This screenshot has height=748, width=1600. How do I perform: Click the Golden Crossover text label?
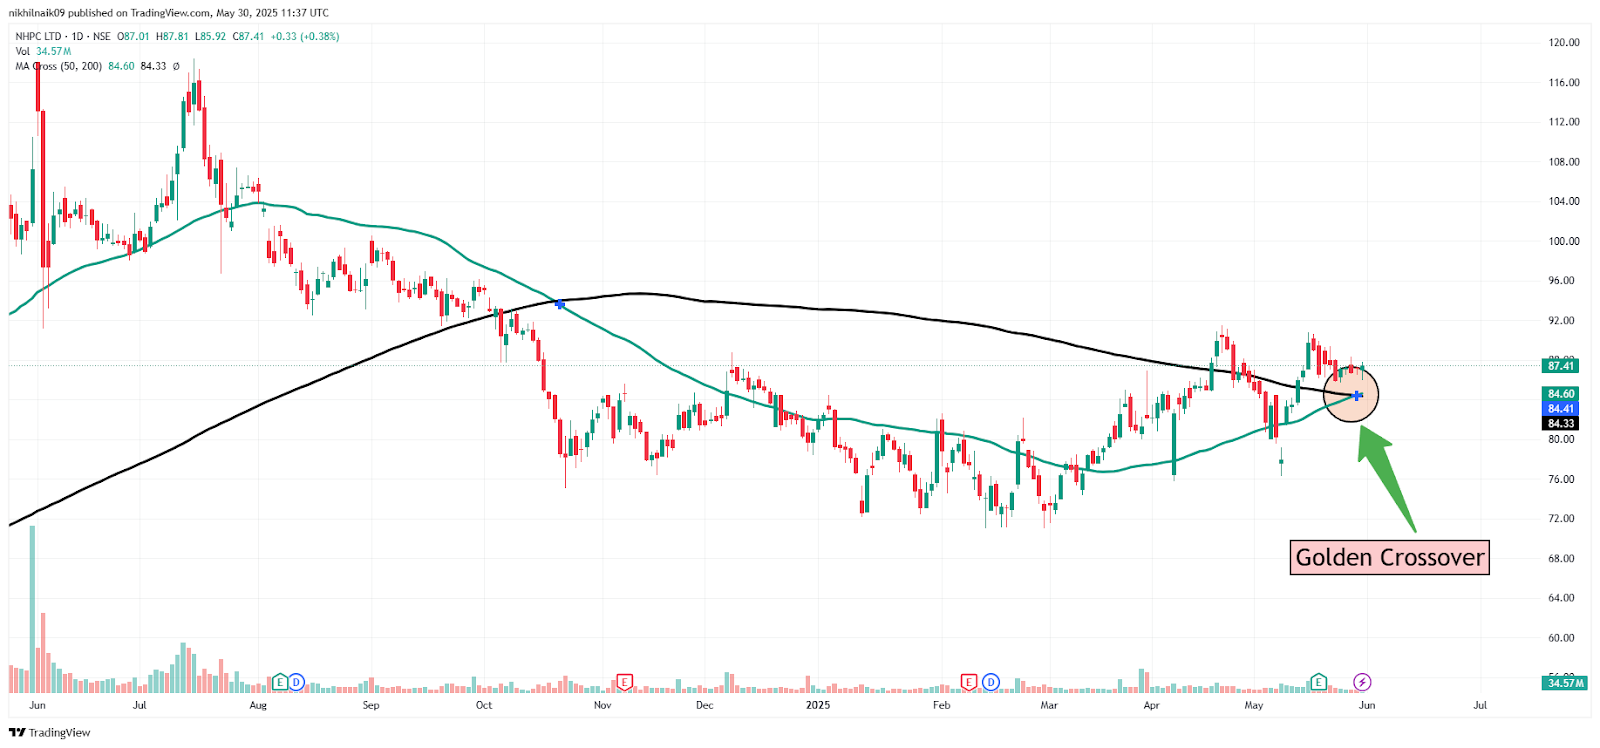[x=1390, y=557]
